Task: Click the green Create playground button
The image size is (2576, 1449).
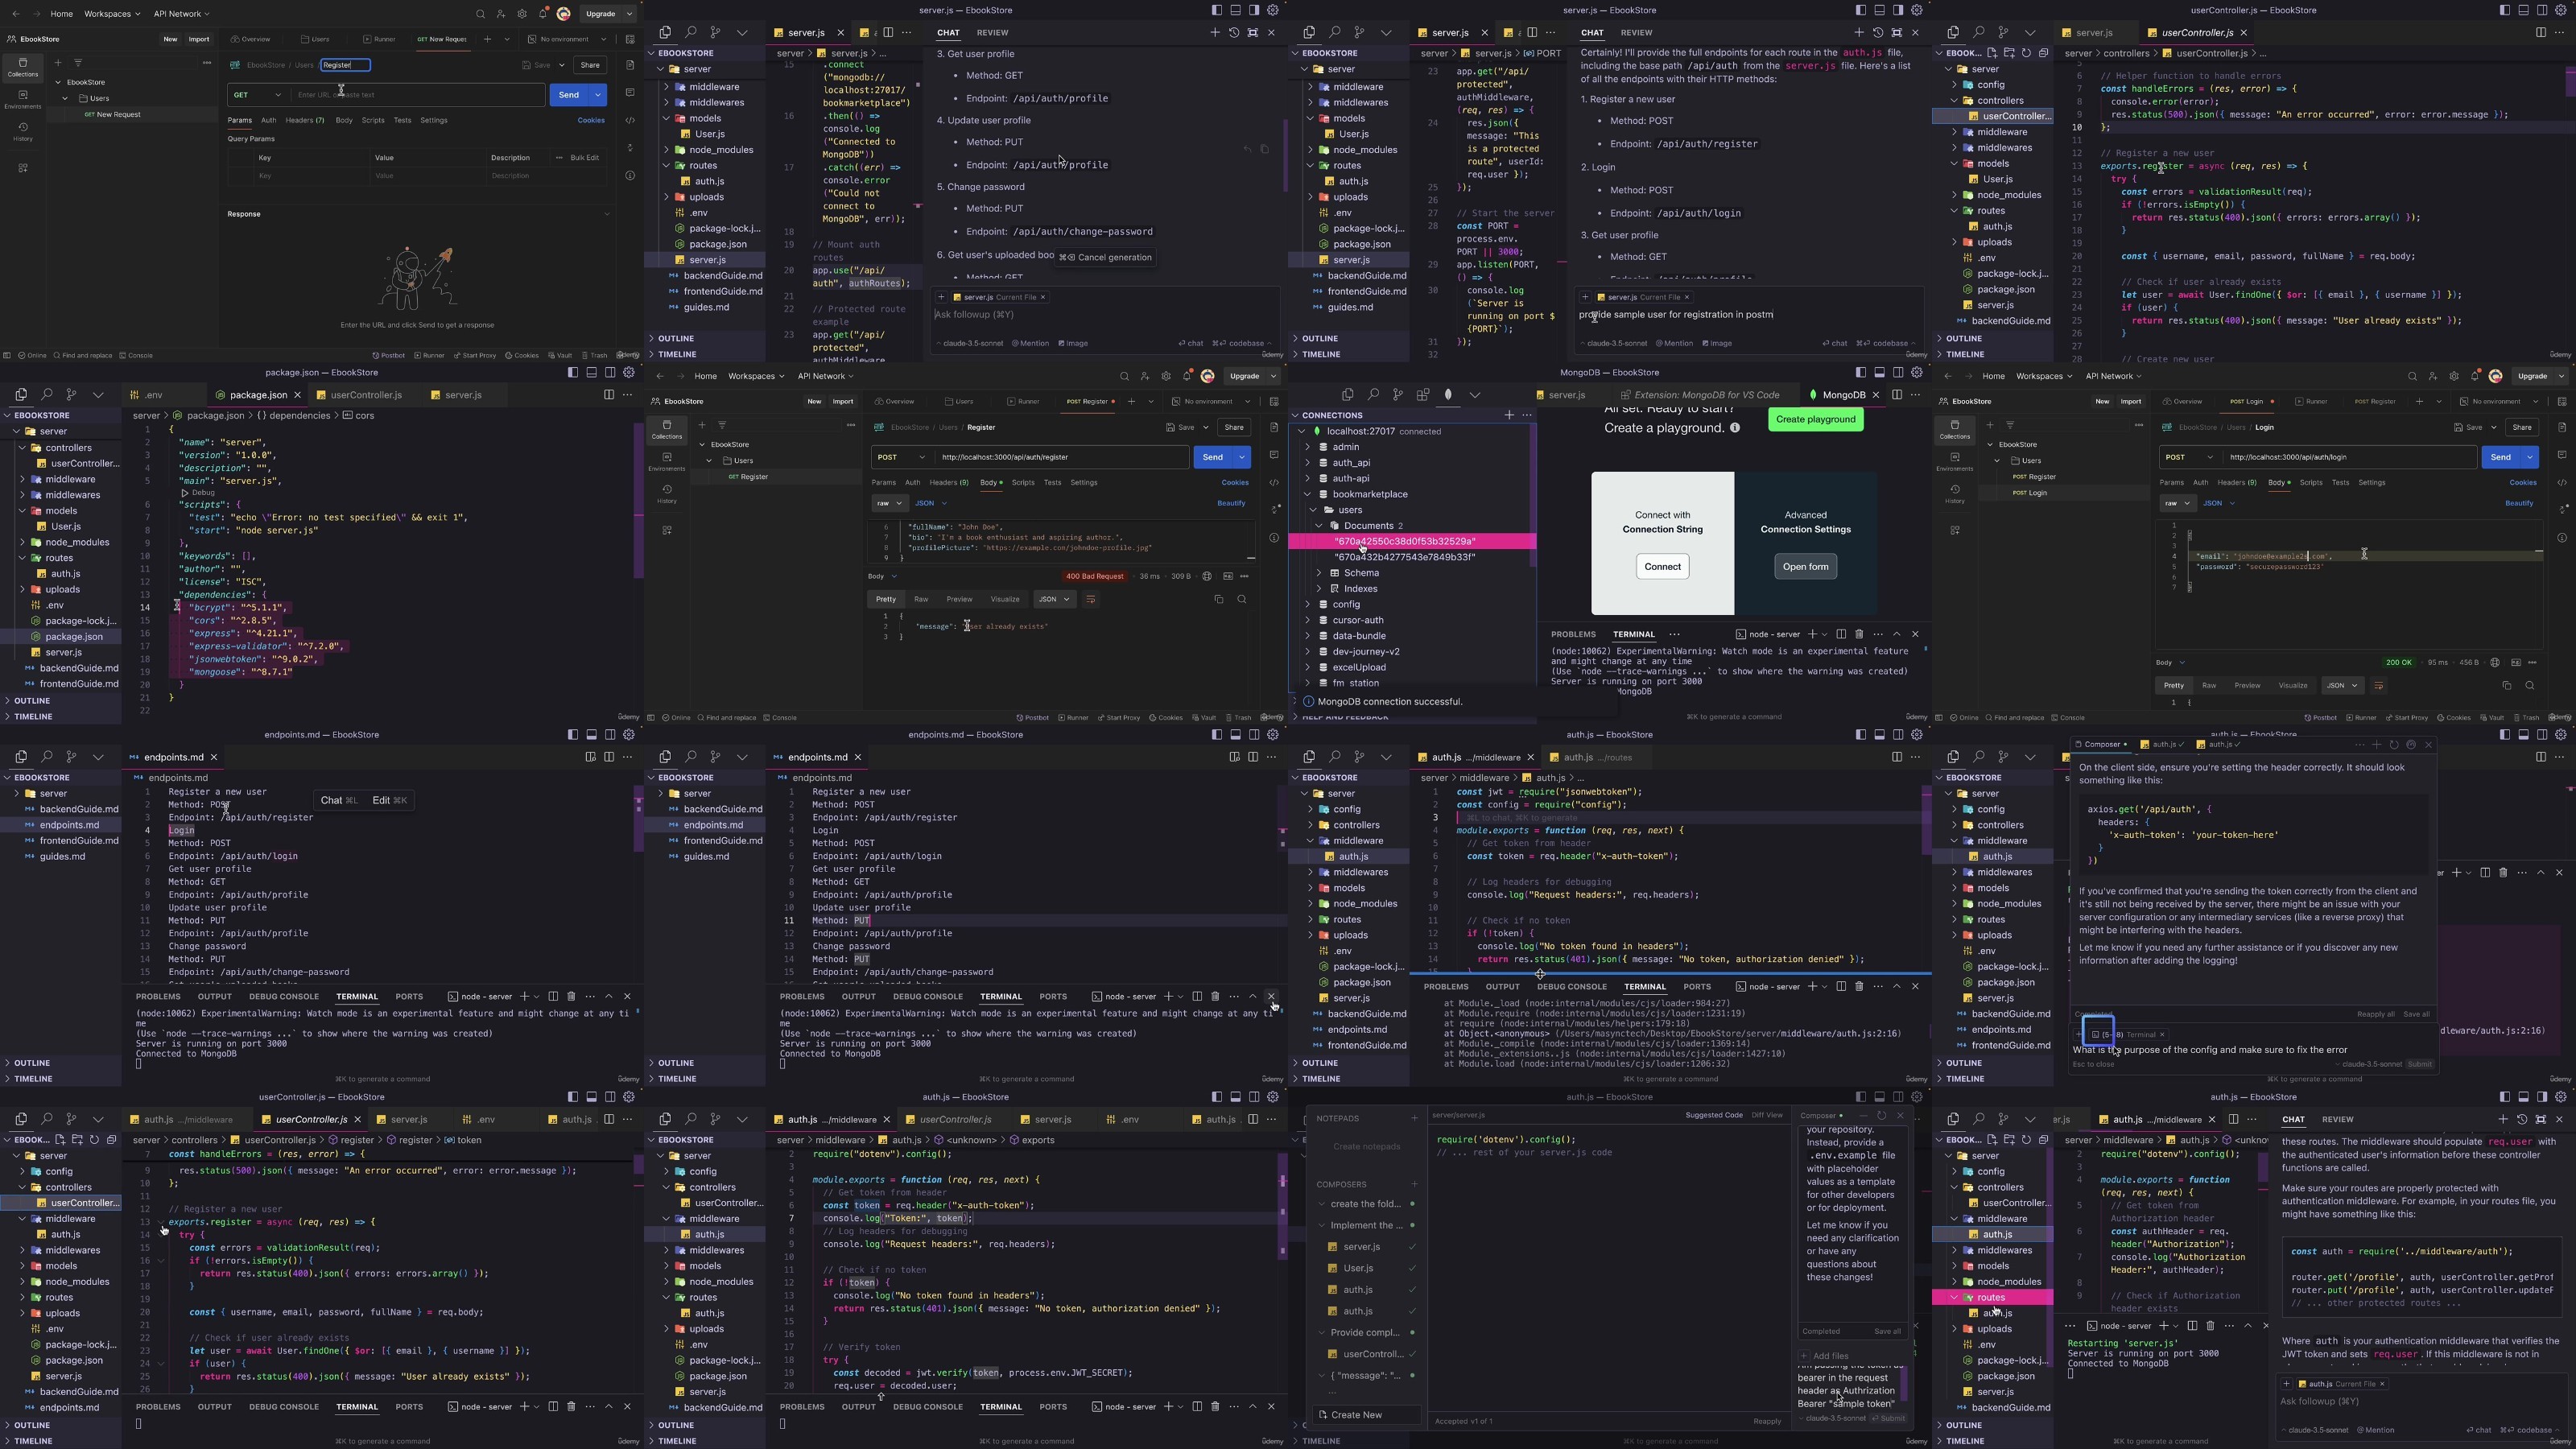Action: pos(1815,419)
